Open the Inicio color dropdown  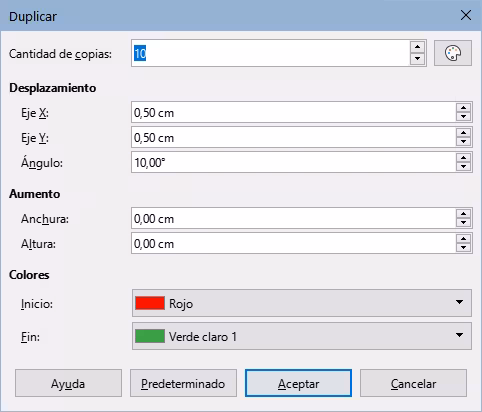[x=302, y=303]
